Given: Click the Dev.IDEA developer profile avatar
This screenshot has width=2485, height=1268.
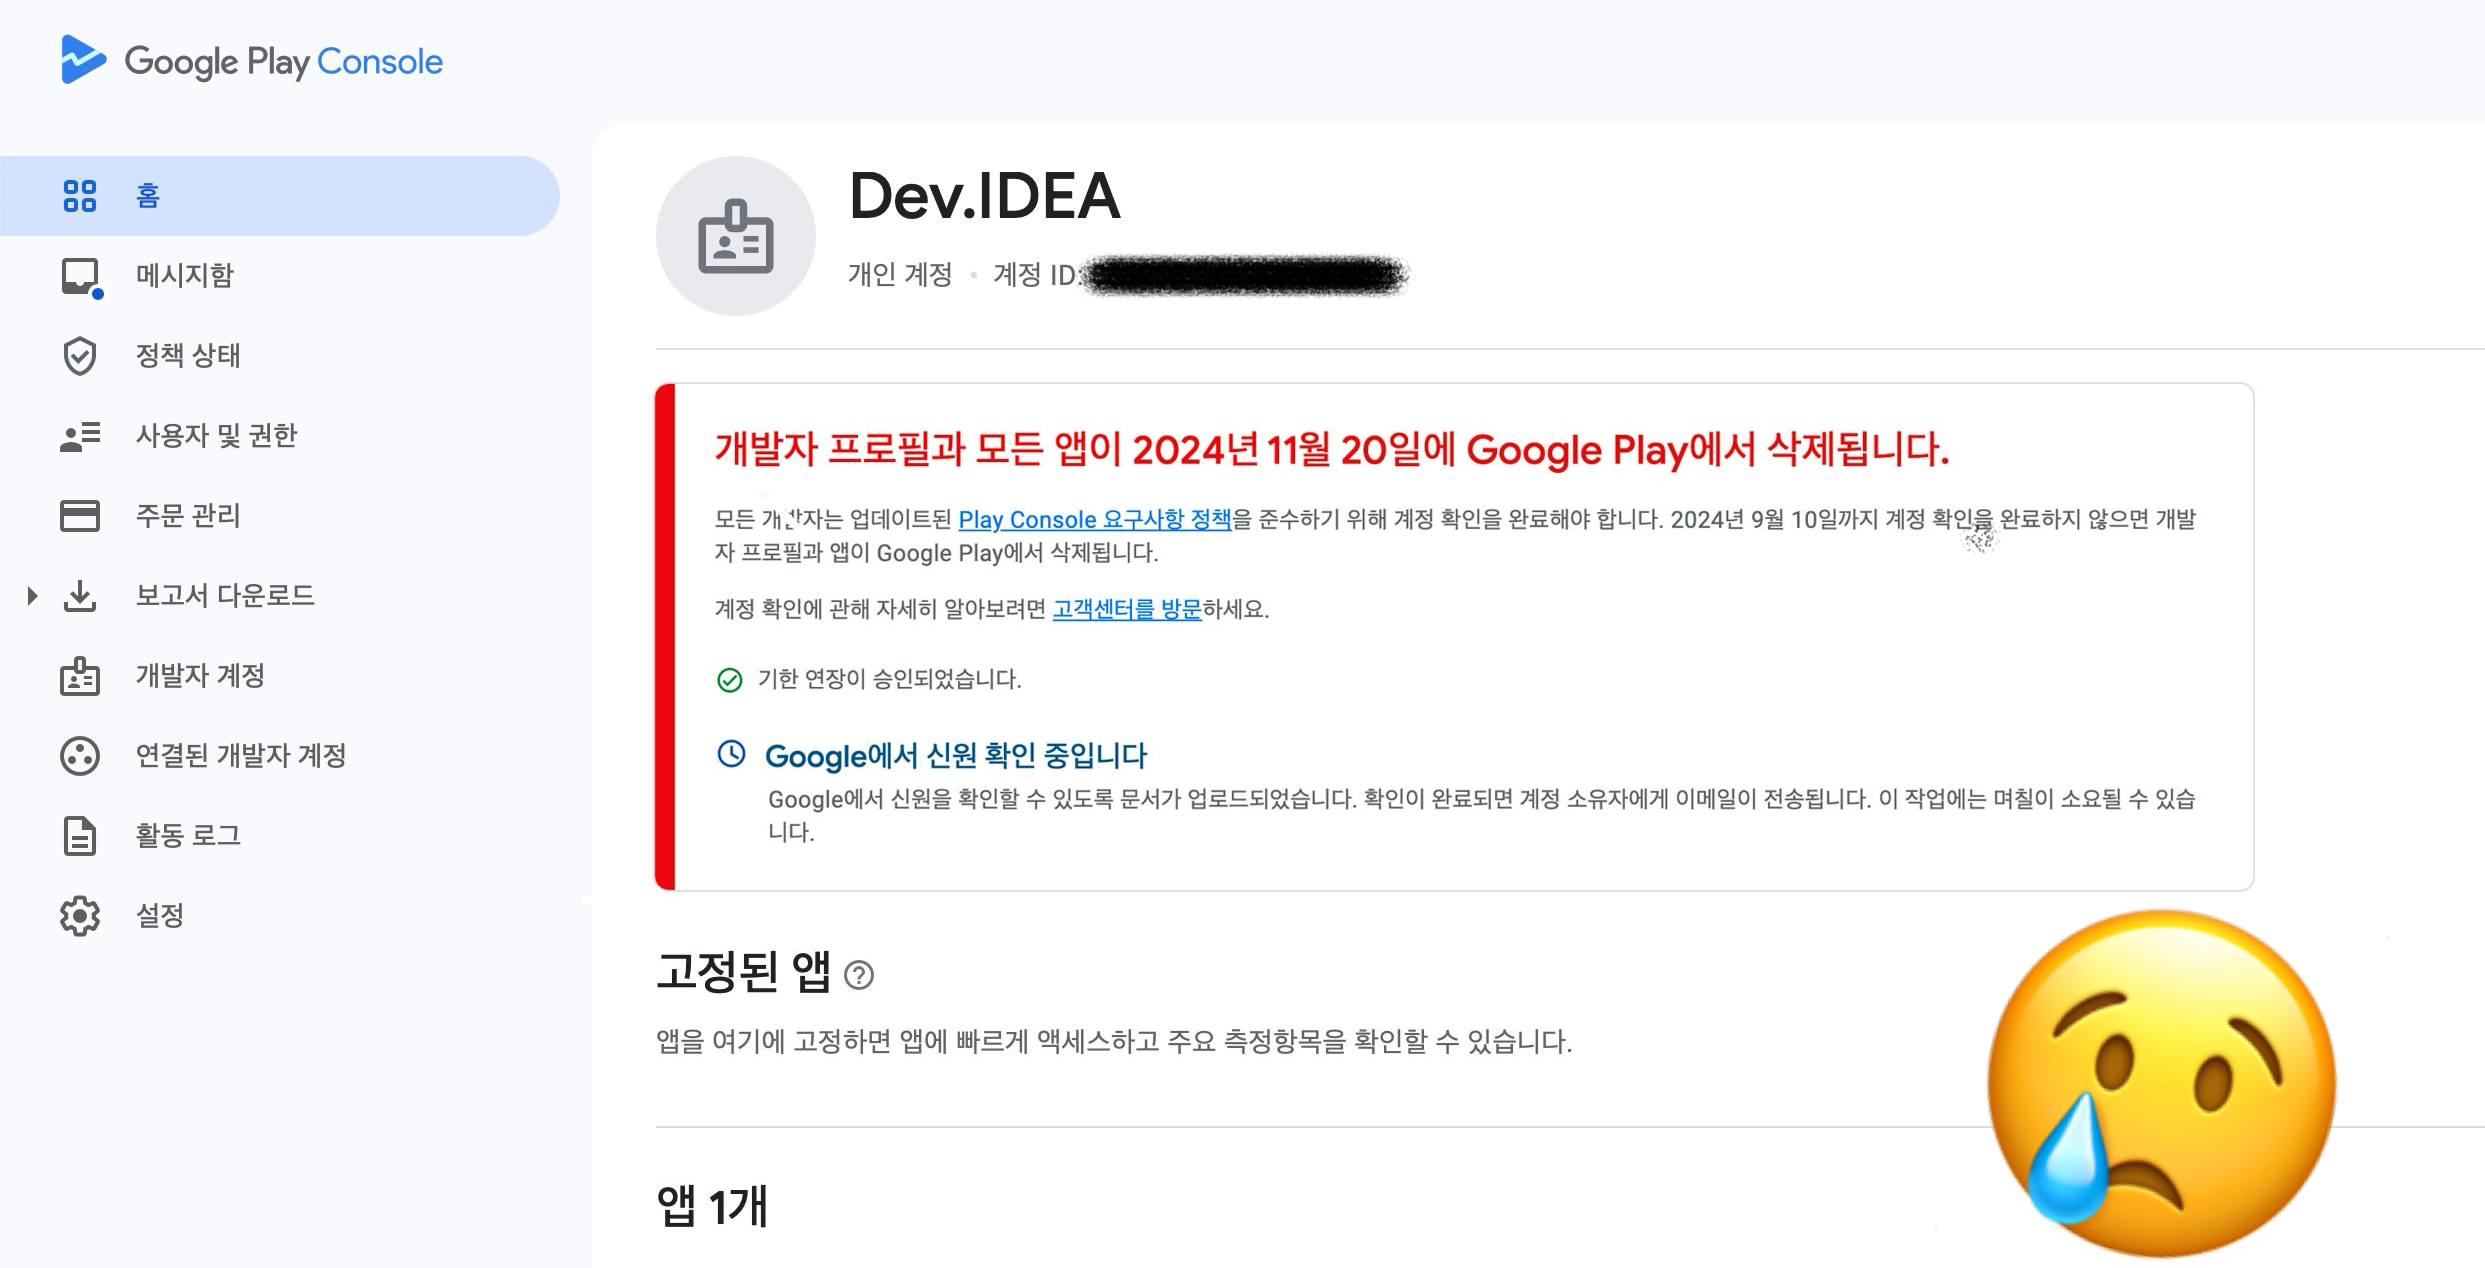Looking at the screenshot, I should click(736, 236).
